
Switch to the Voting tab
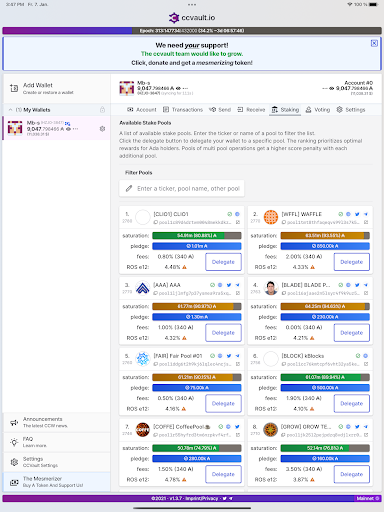point(318,110)
